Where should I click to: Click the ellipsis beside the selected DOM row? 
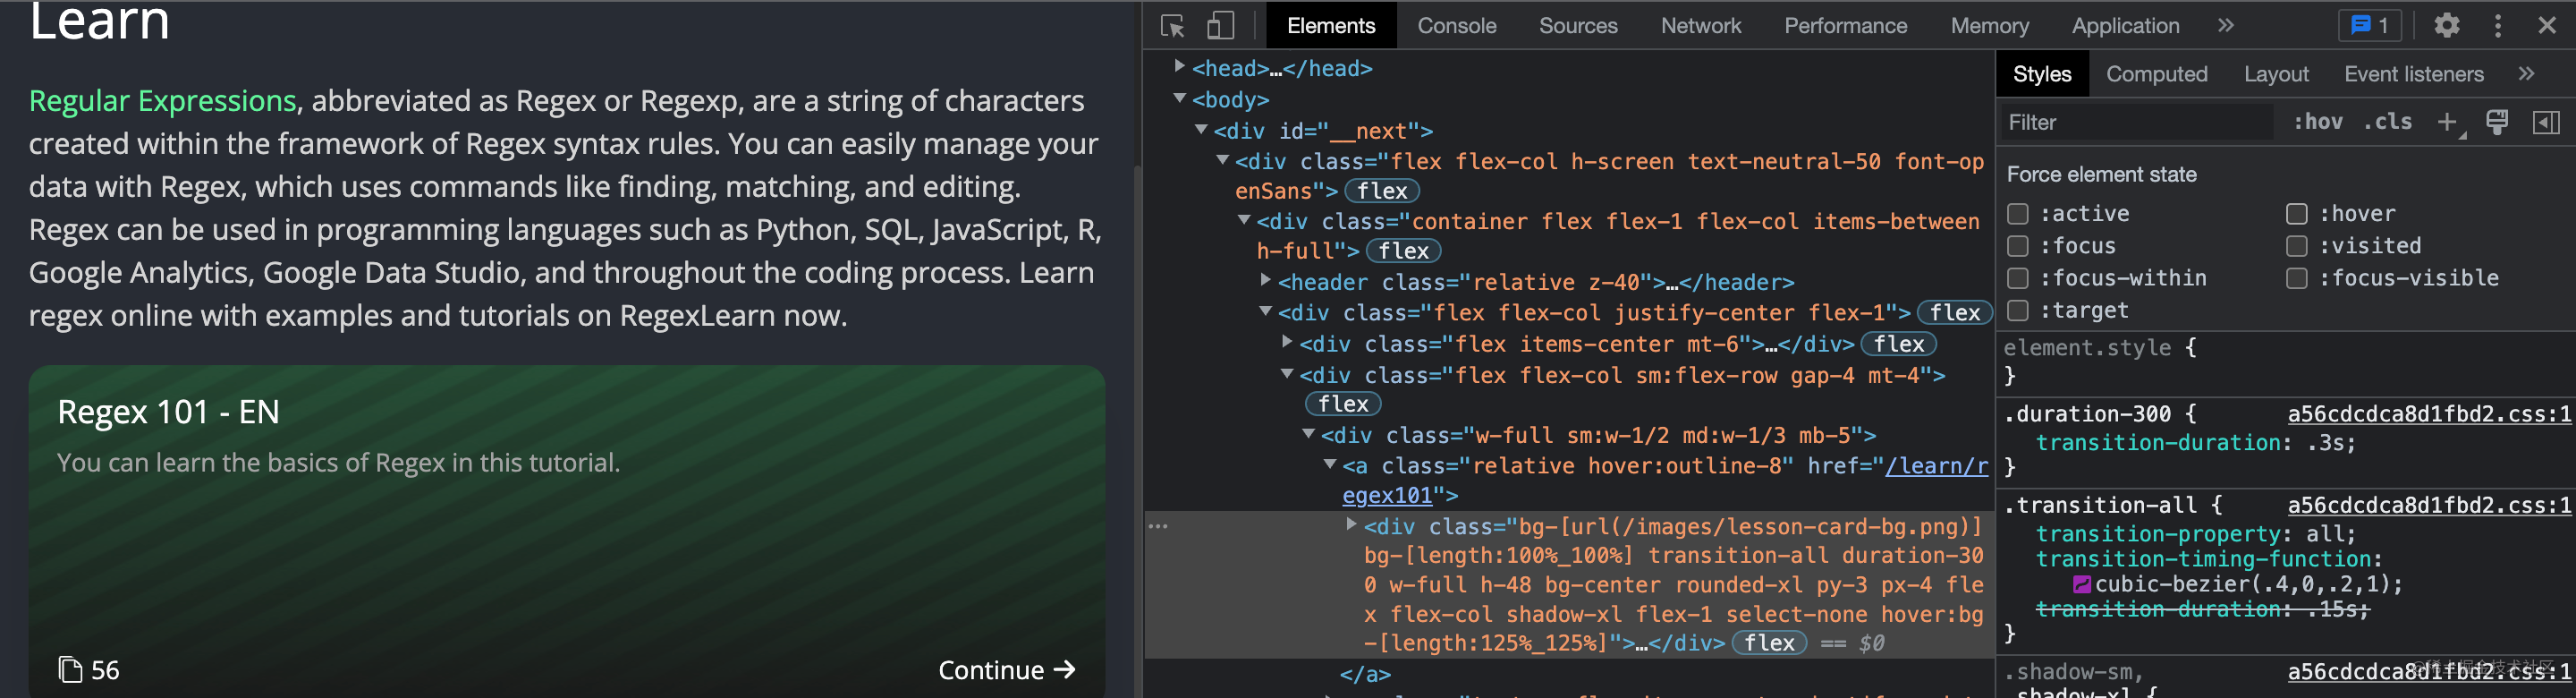(1158, 526)
